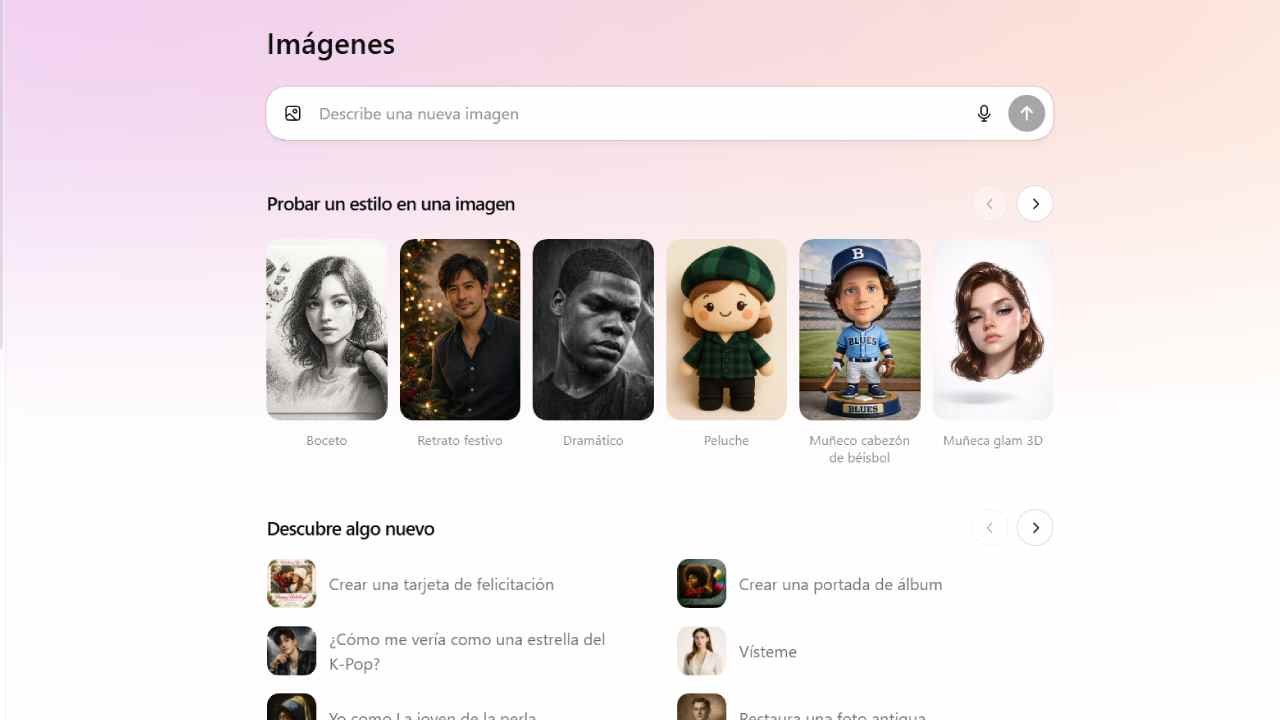Click the left arrow of the style carousel

tap(989, 203)
